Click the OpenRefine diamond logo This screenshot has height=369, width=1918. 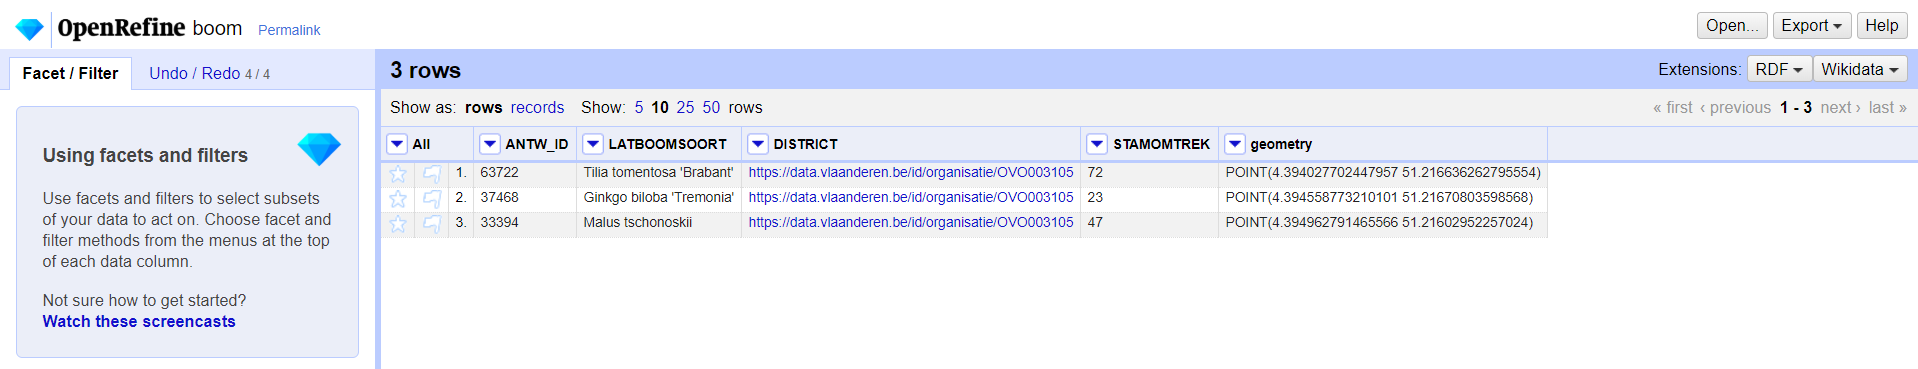[29, 29]
